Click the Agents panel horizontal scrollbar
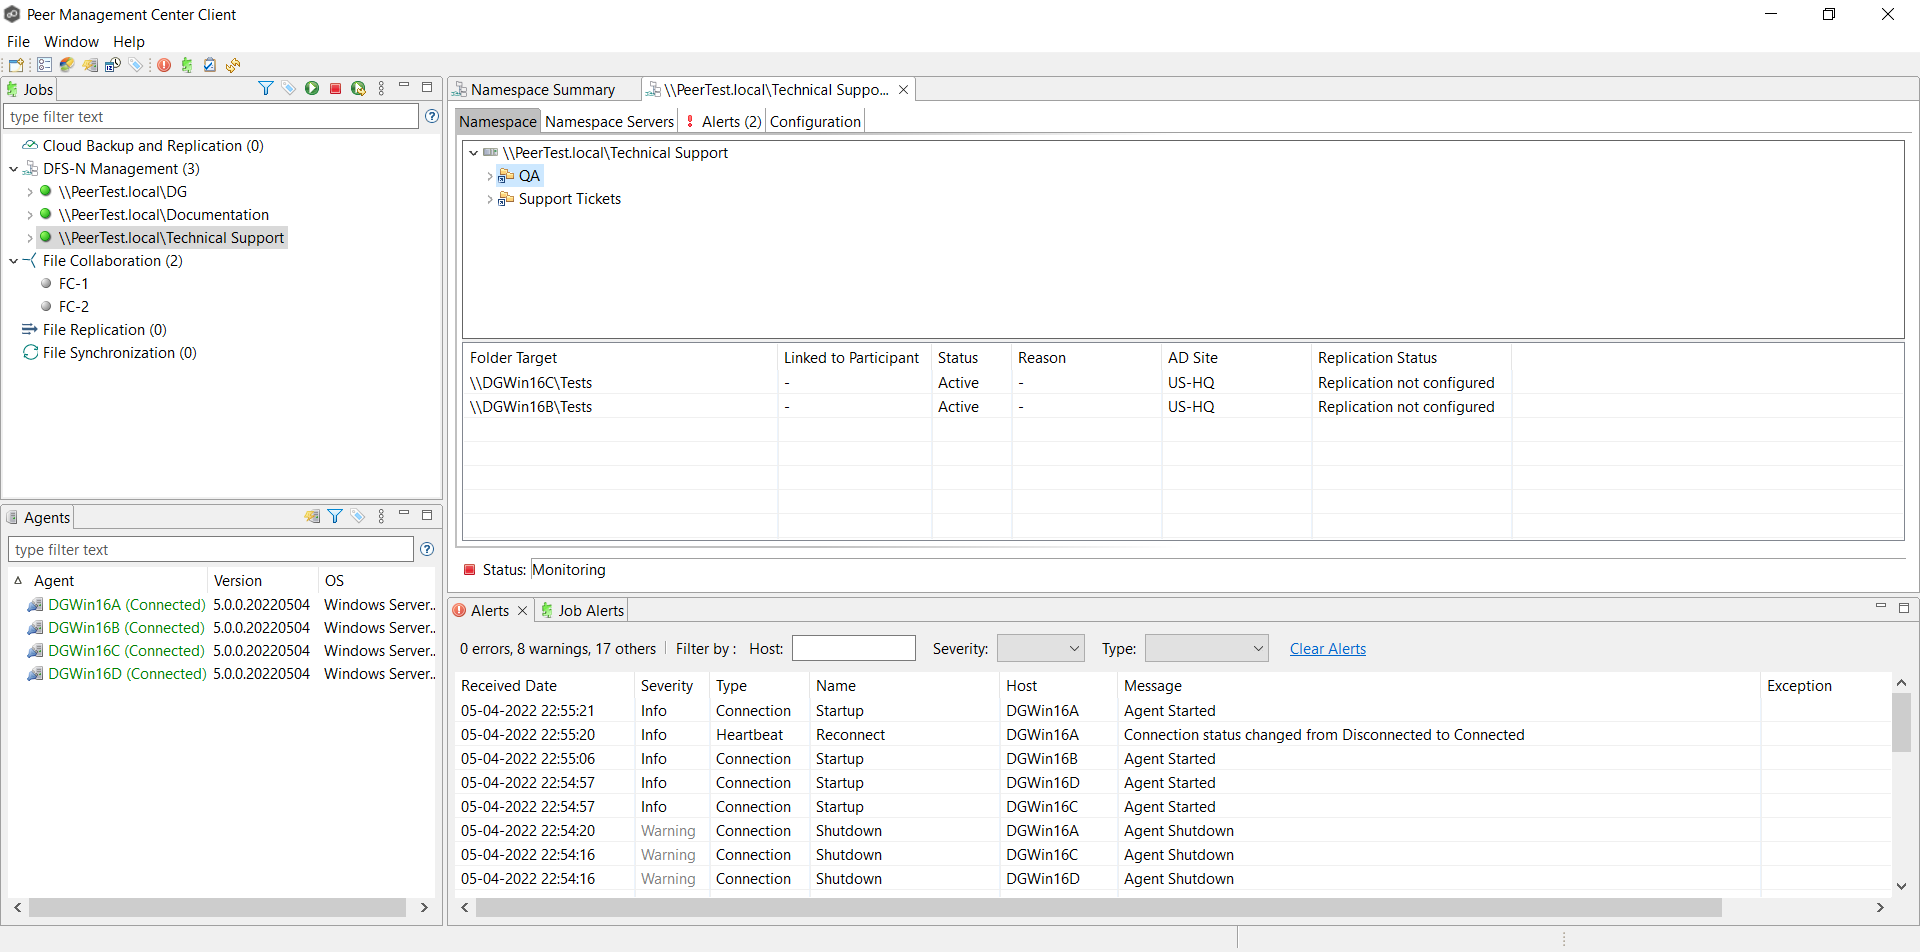This screenshot has width=1920, height=952. (217, 907)
